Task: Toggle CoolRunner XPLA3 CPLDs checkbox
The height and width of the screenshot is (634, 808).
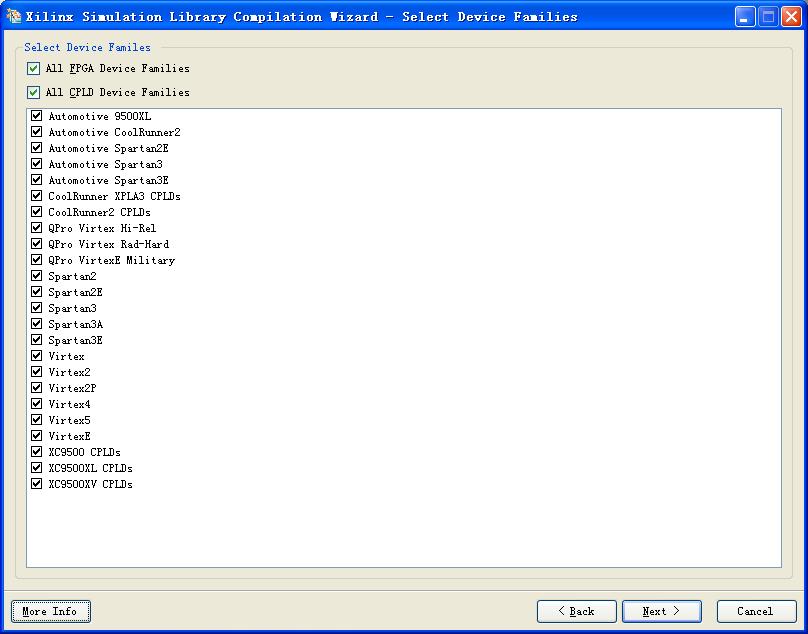Action: (x=37, y=196)
